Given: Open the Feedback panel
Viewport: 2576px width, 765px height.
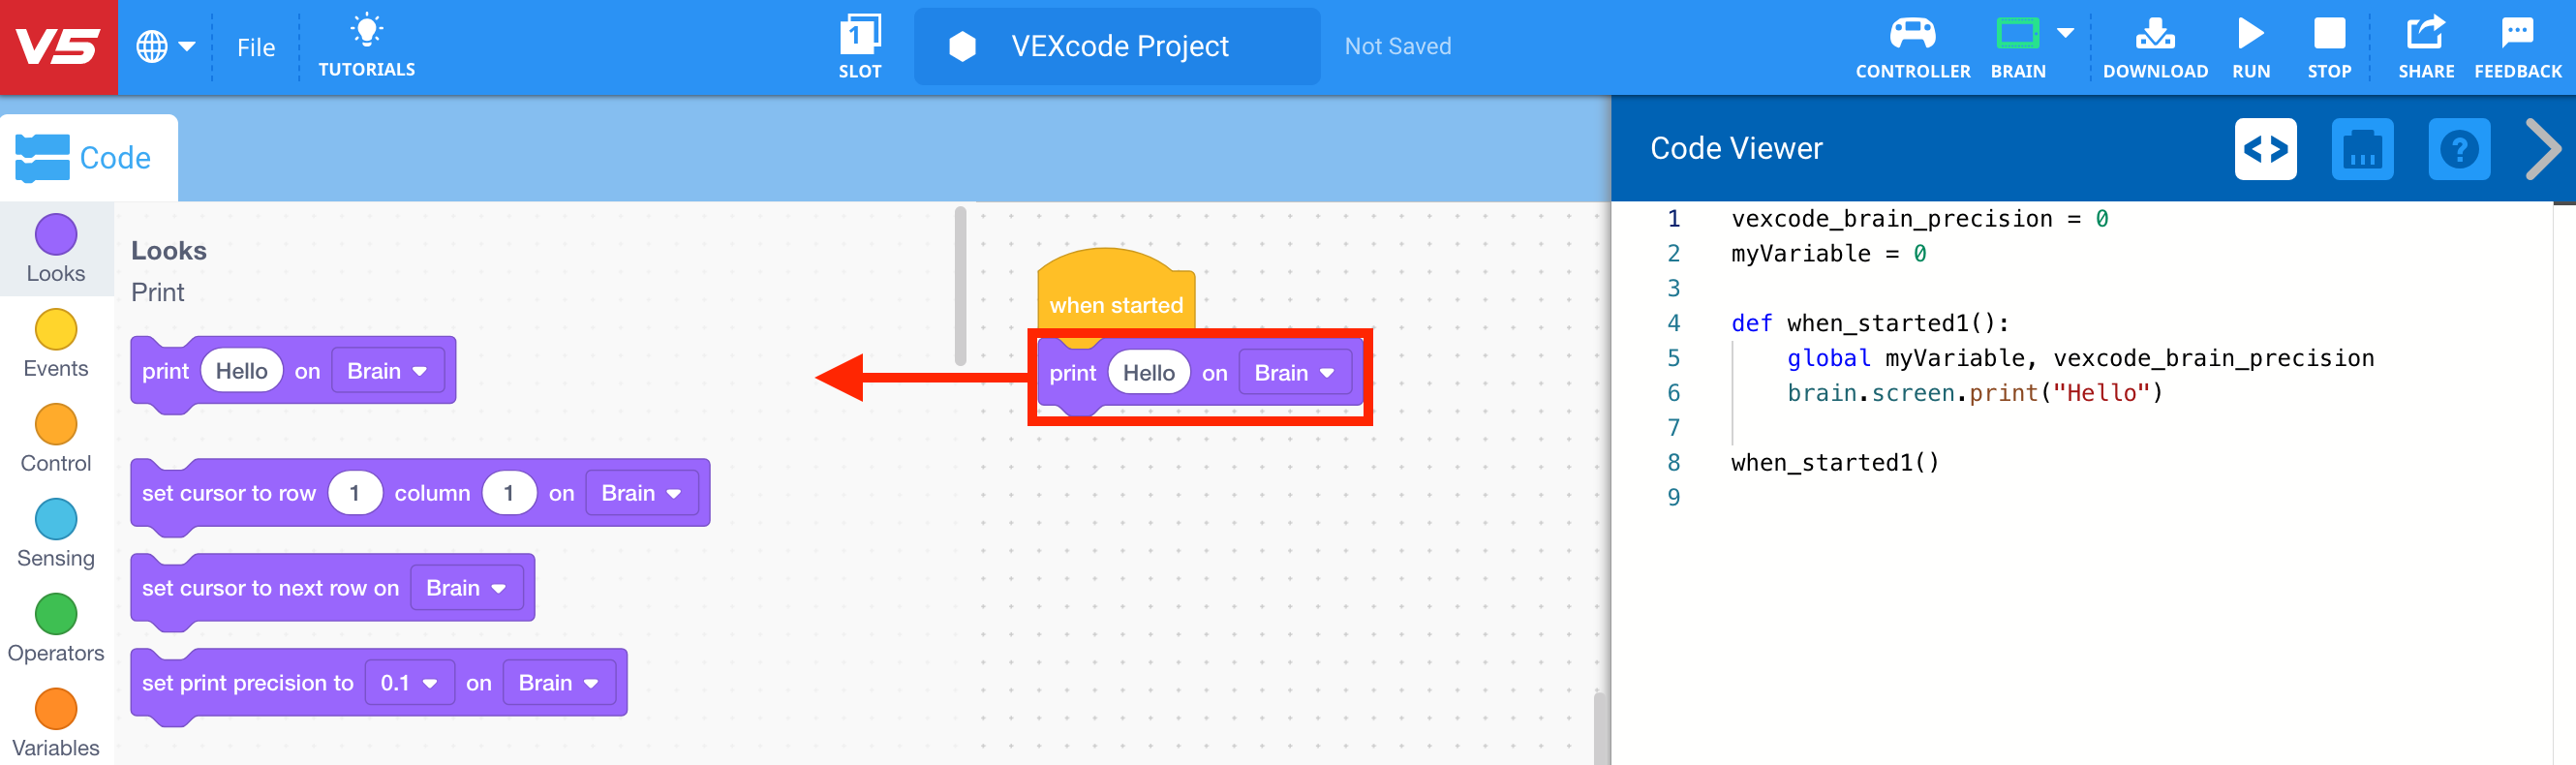Looking at the screenshot, I should (2518, 44).
